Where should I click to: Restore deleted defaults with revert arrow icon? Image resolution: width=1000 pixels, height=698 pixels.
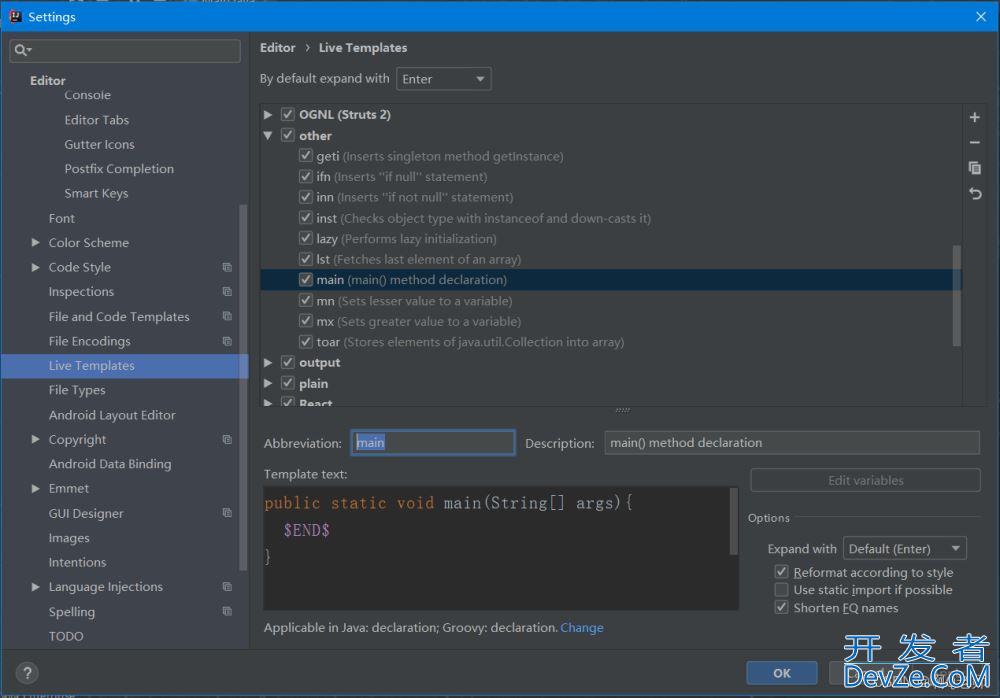click(x=974, y=193)
